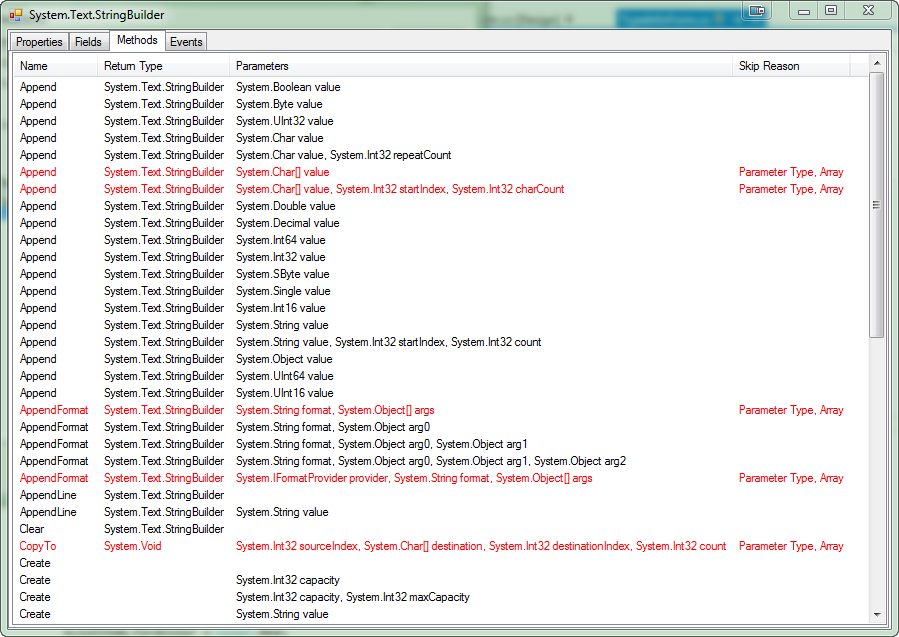Sort by the Return Type column header
Screen dimensions: 899x637
pyautogui.click(x=164, y=66)
